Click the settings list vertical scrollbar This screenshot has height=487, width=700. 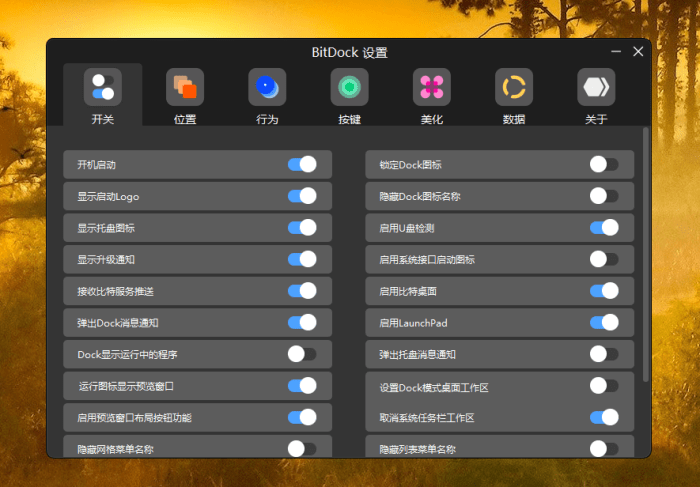[x=646, y=254]
